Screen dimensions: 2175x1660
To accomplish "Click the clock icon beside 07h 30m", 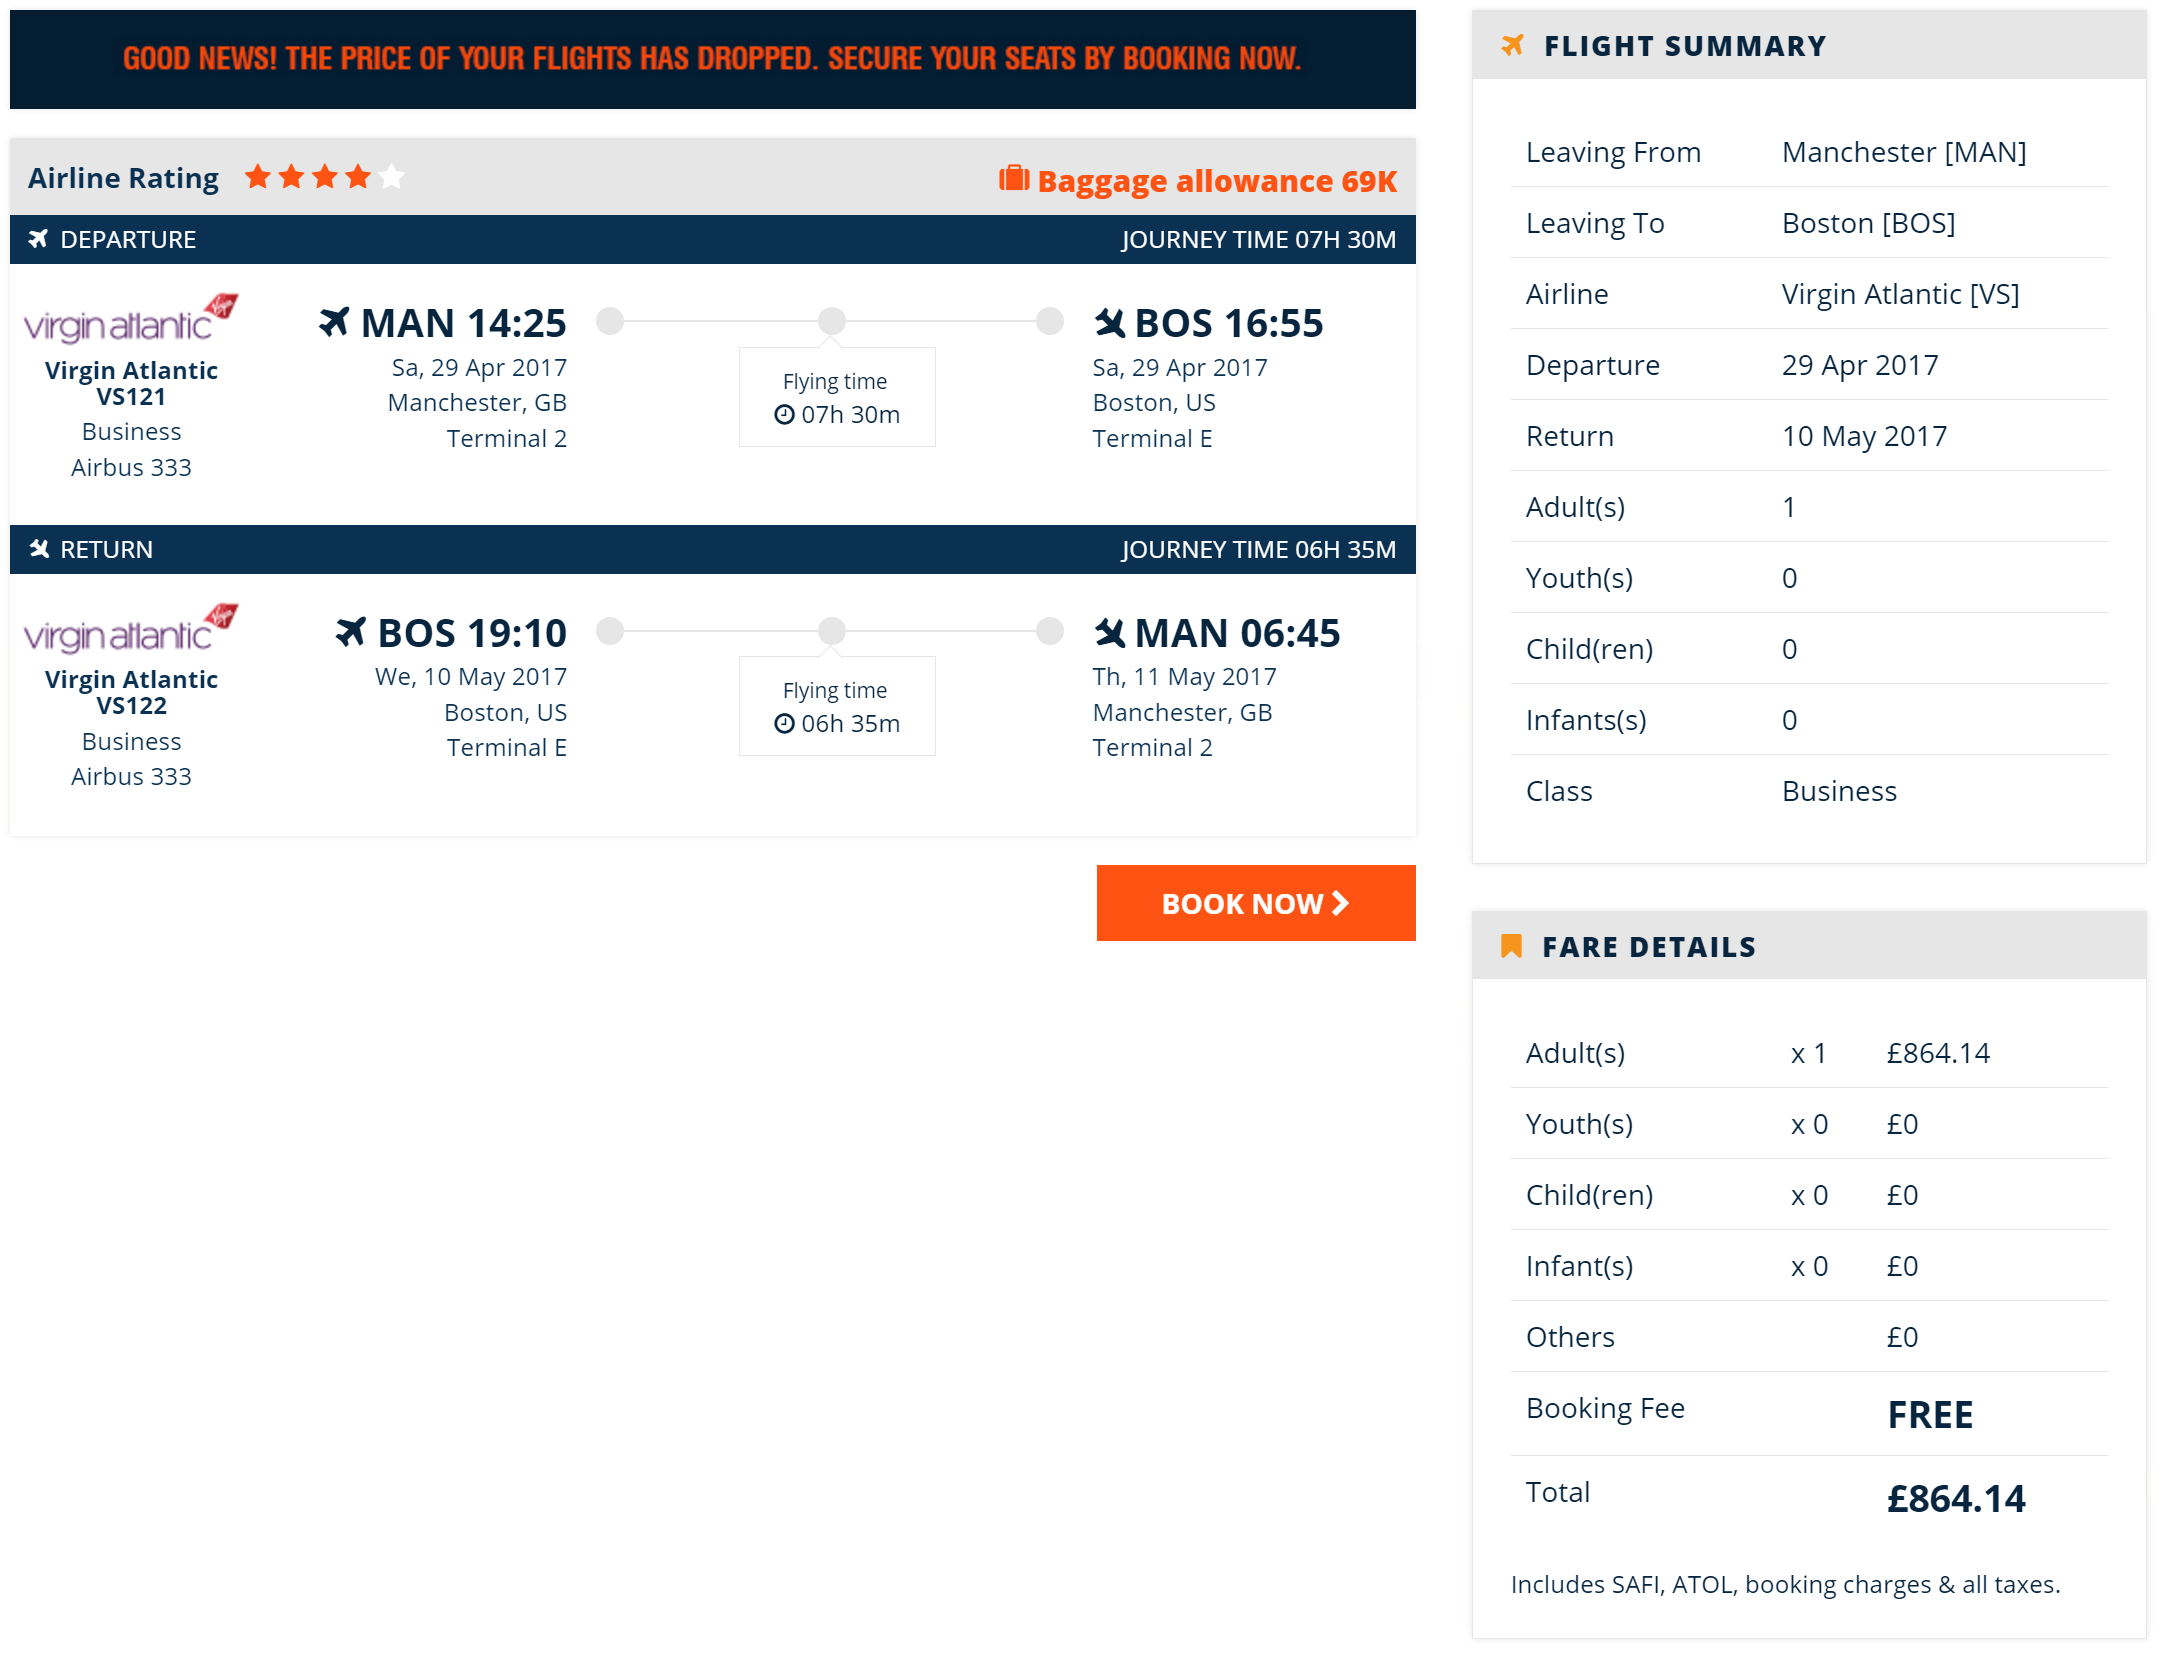I will click(785, 414).
